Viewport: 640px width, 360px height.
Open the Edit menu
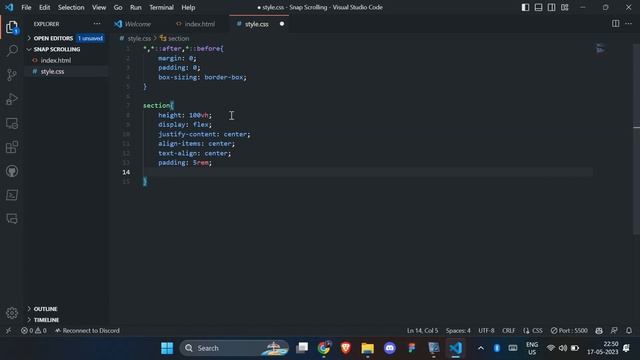[x=44, y=7]
